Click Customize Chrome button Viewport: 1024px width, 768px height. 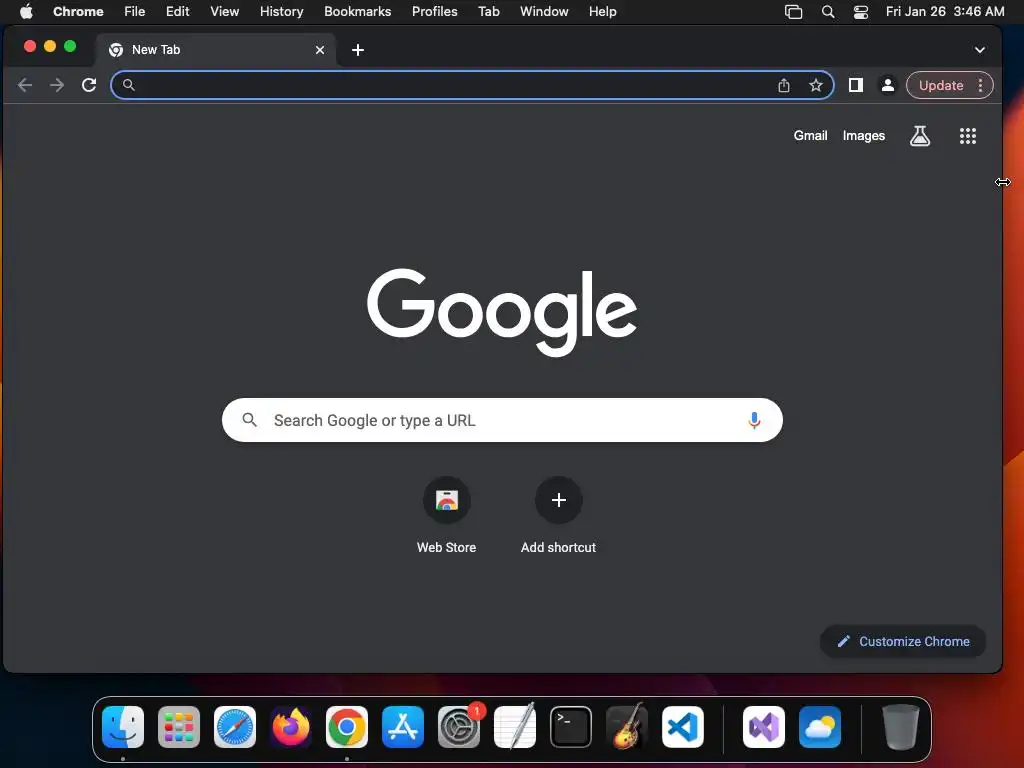(x=903, y=641)
